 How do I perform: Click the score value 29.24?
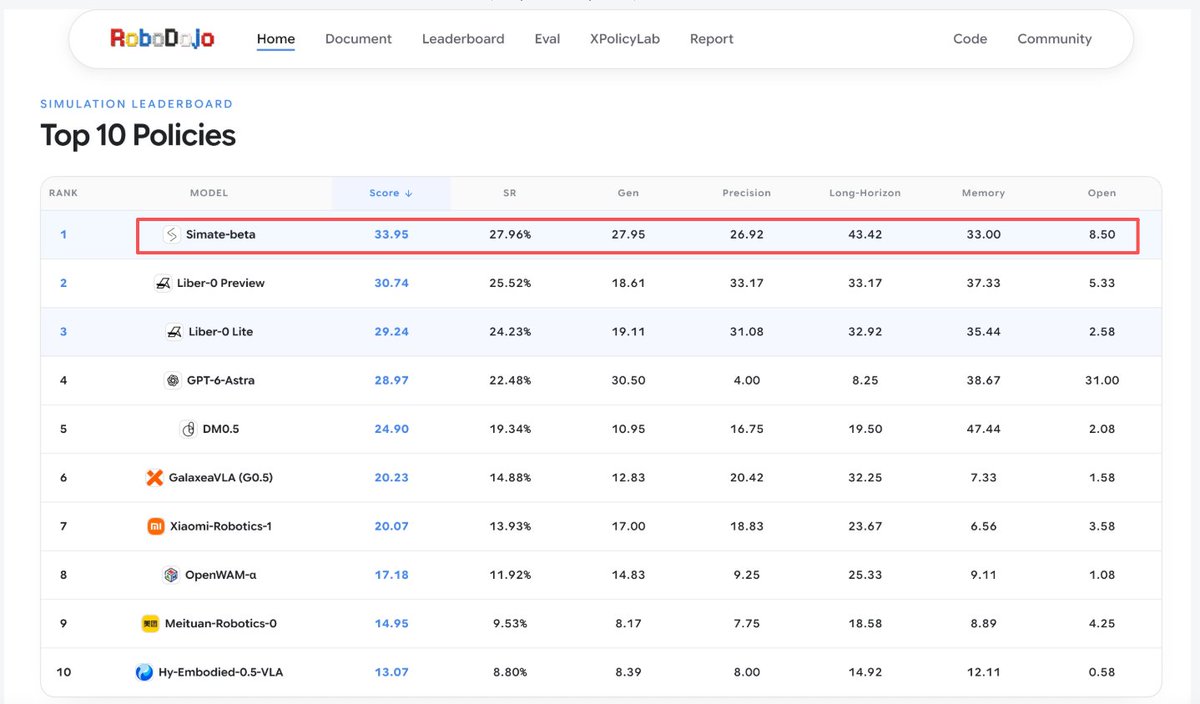click(391, 332)
